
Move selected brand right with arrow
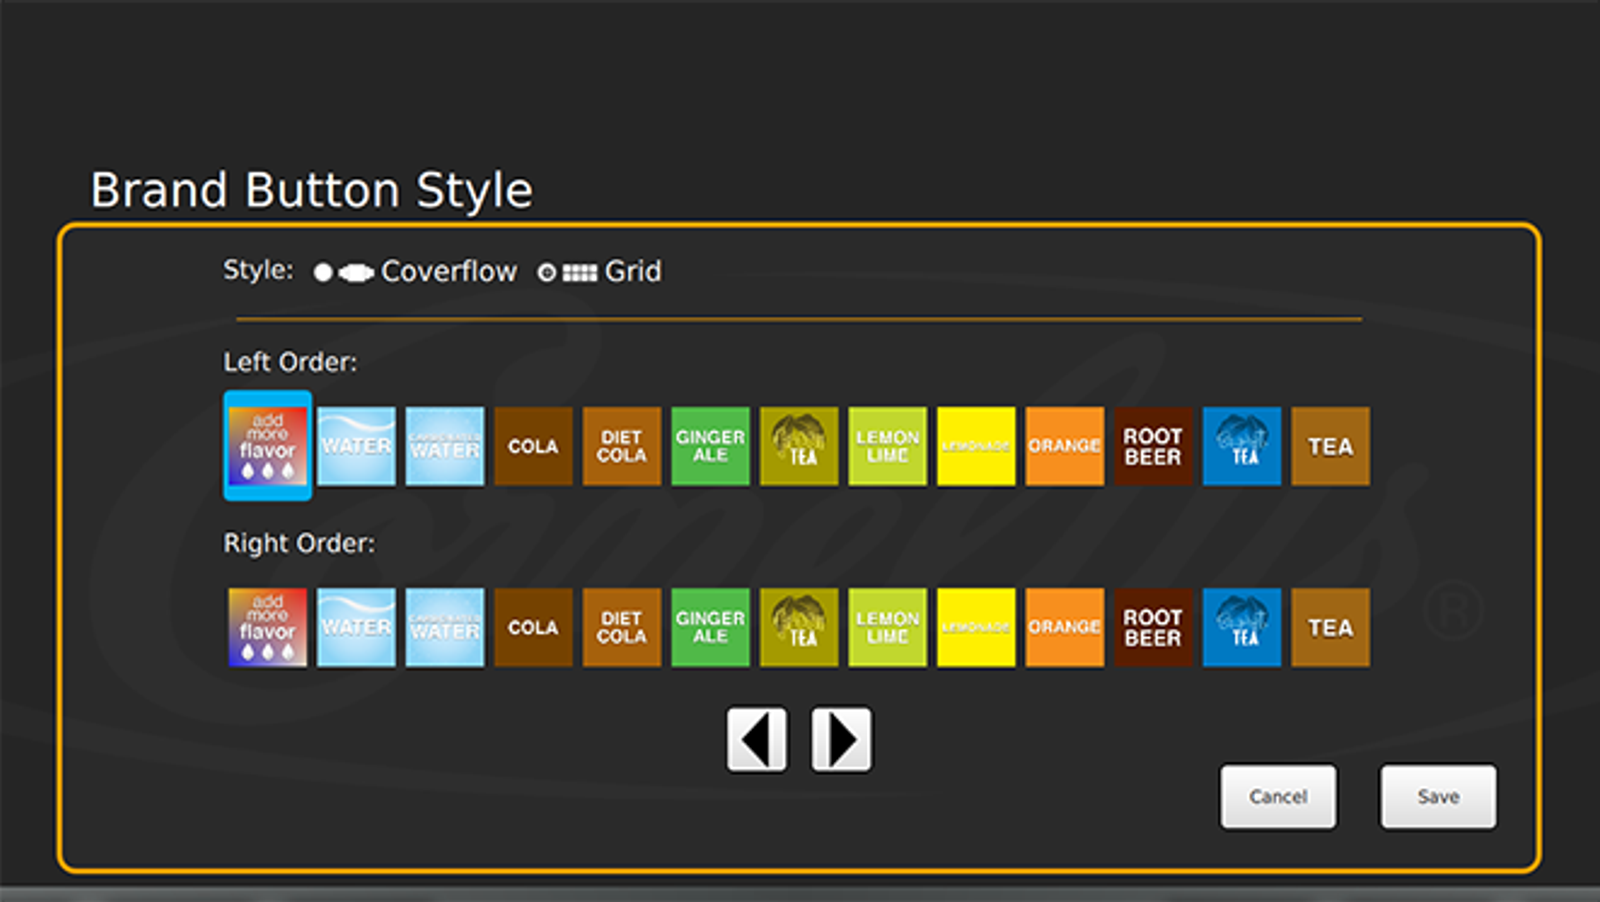pyautogui.click(x=841, y=740)
